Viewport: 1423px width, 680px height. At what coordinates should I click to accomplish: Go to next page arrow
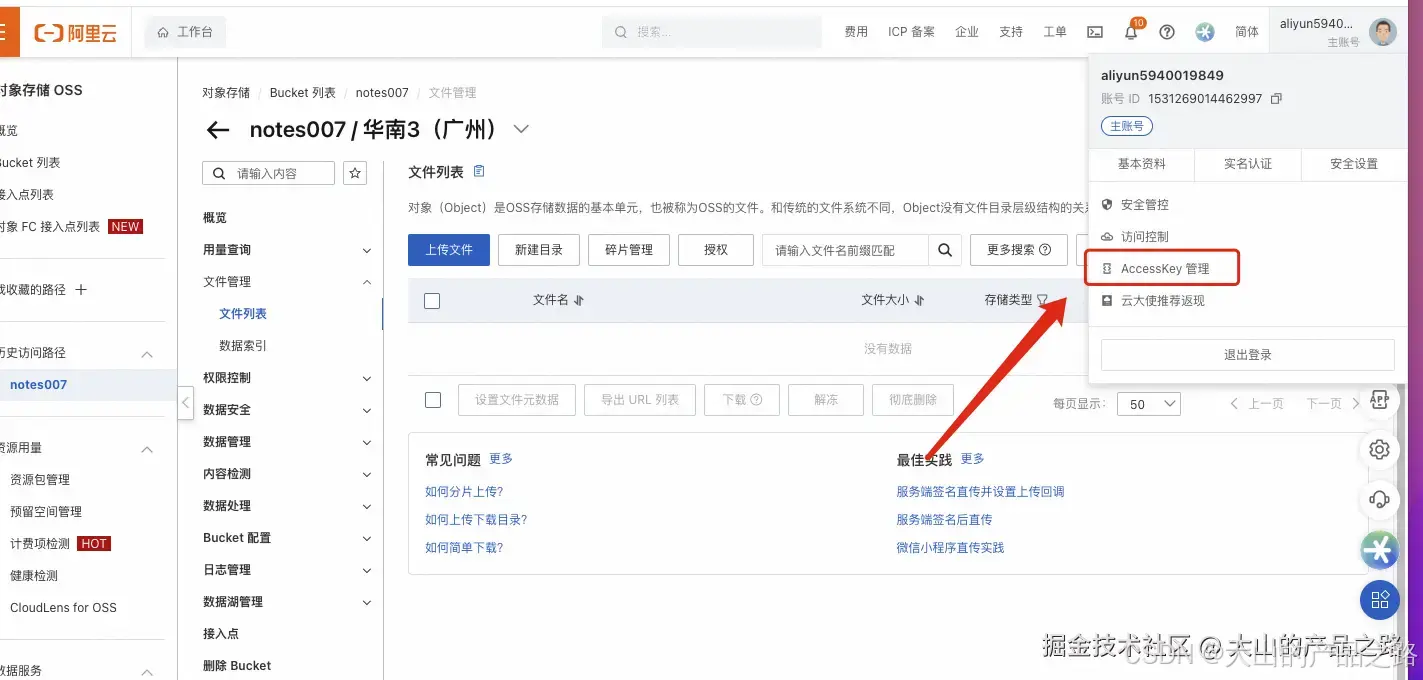[1356, 404]
